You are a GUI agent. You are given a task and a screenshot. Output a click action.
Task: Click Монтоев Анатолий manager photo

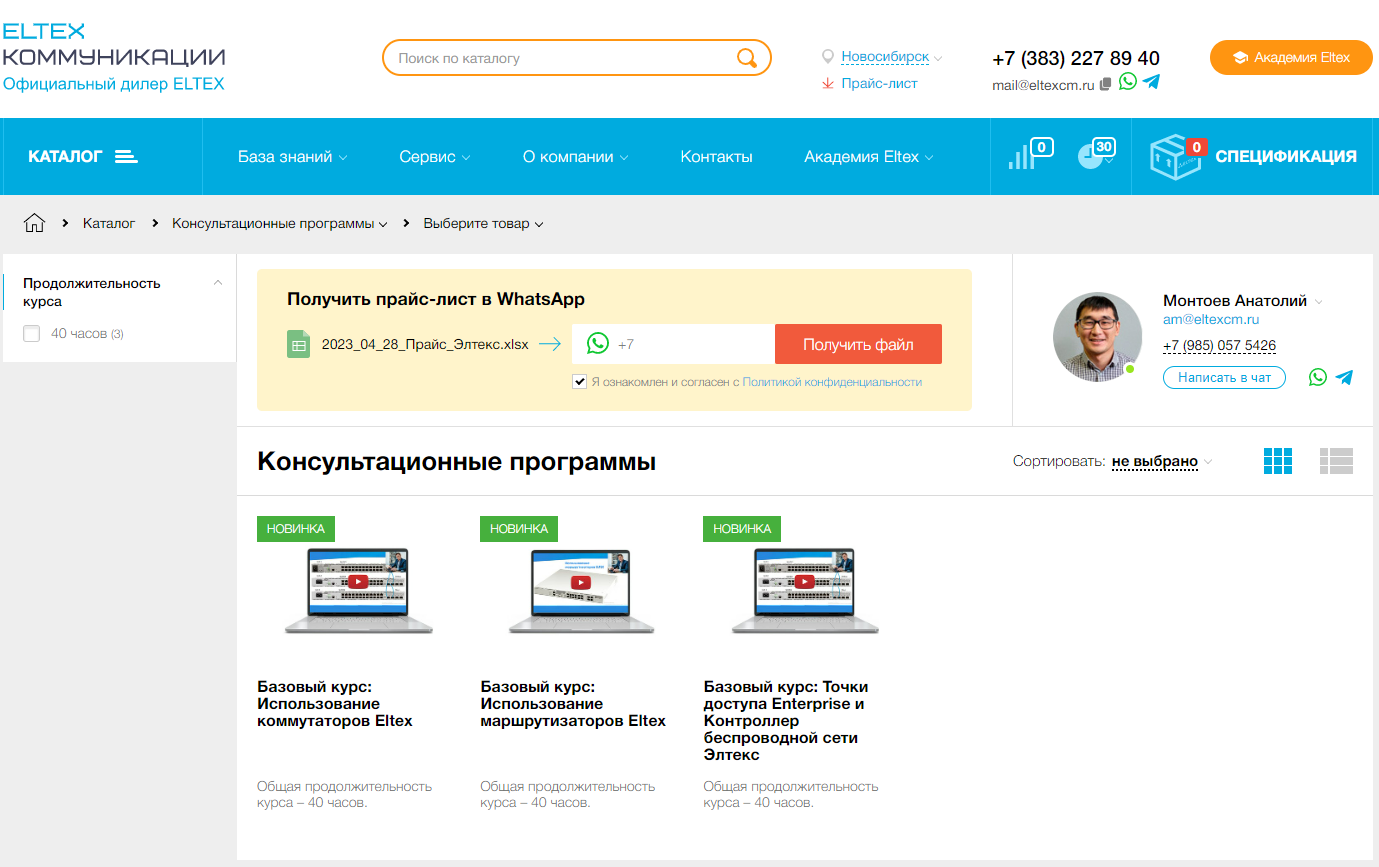[1098, 337]
